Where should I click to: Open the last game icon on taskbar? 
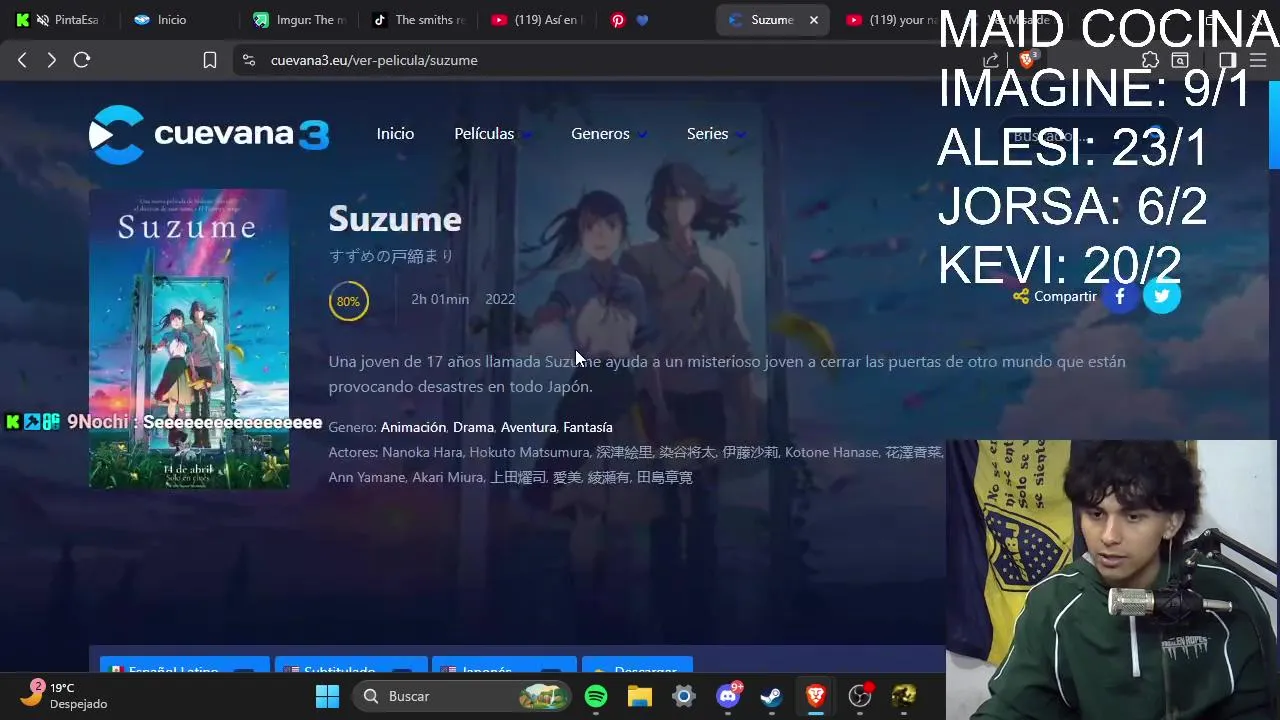click(x=904, y=696)
